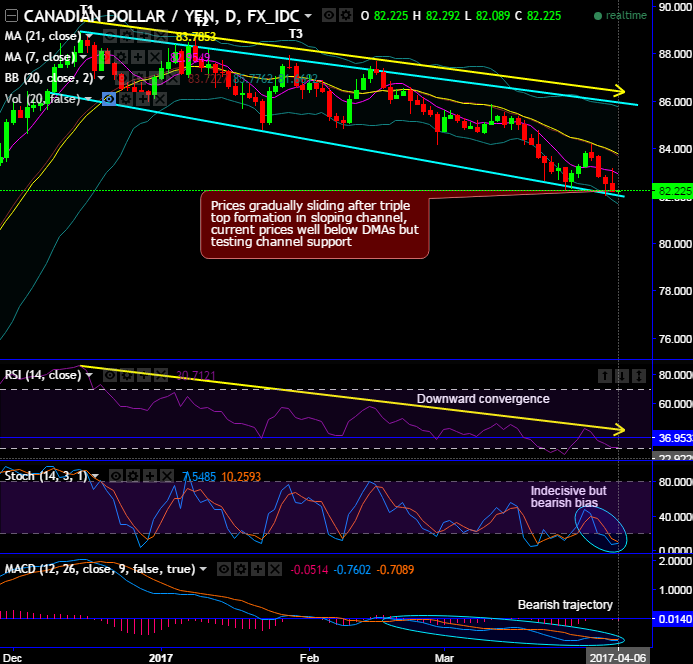Viewport: 693px width, 664px height.
Task: Open MA (21, close) settings gear
Action: point(126,36)
